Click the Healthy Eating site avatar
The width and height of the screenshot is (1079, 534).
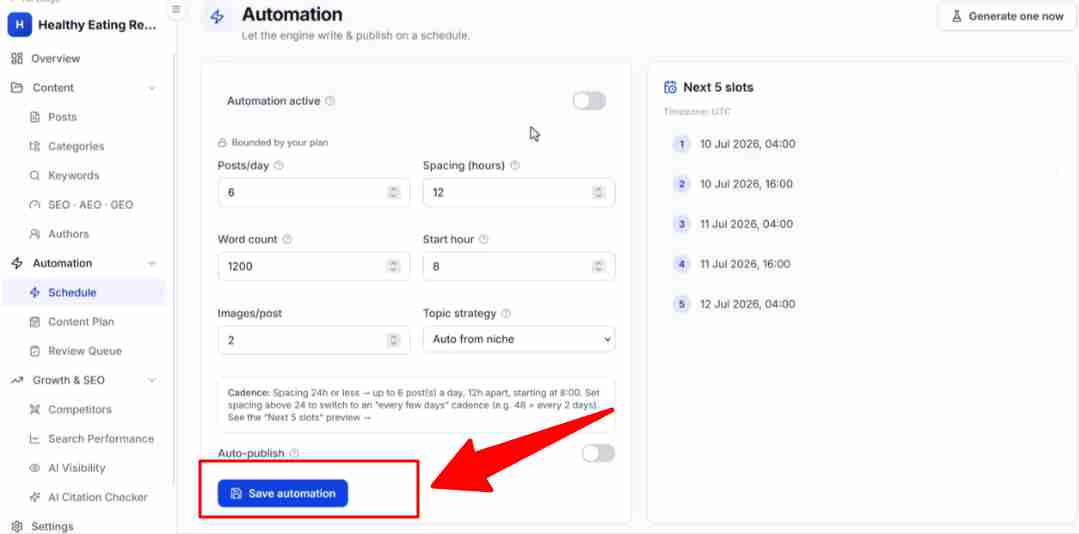tap(20, 25)
